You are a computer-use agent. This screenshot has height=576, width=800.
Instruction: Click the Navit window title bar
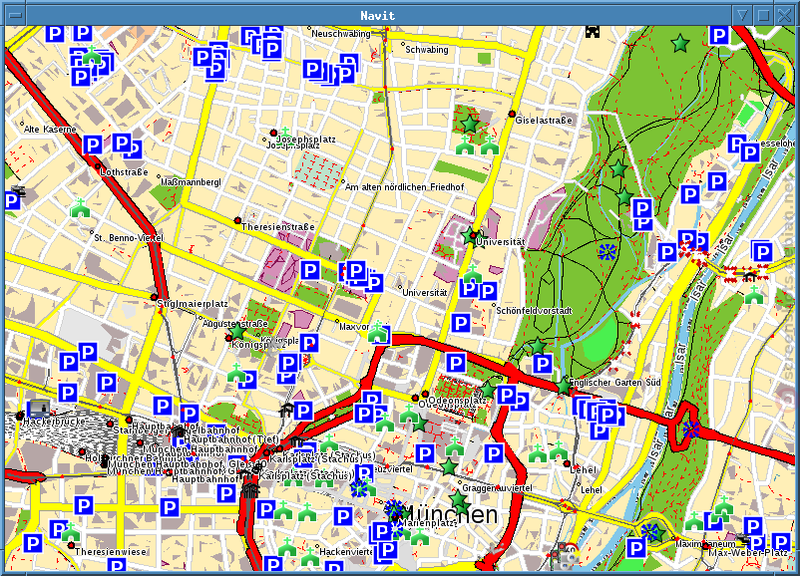tap(378, 15)
